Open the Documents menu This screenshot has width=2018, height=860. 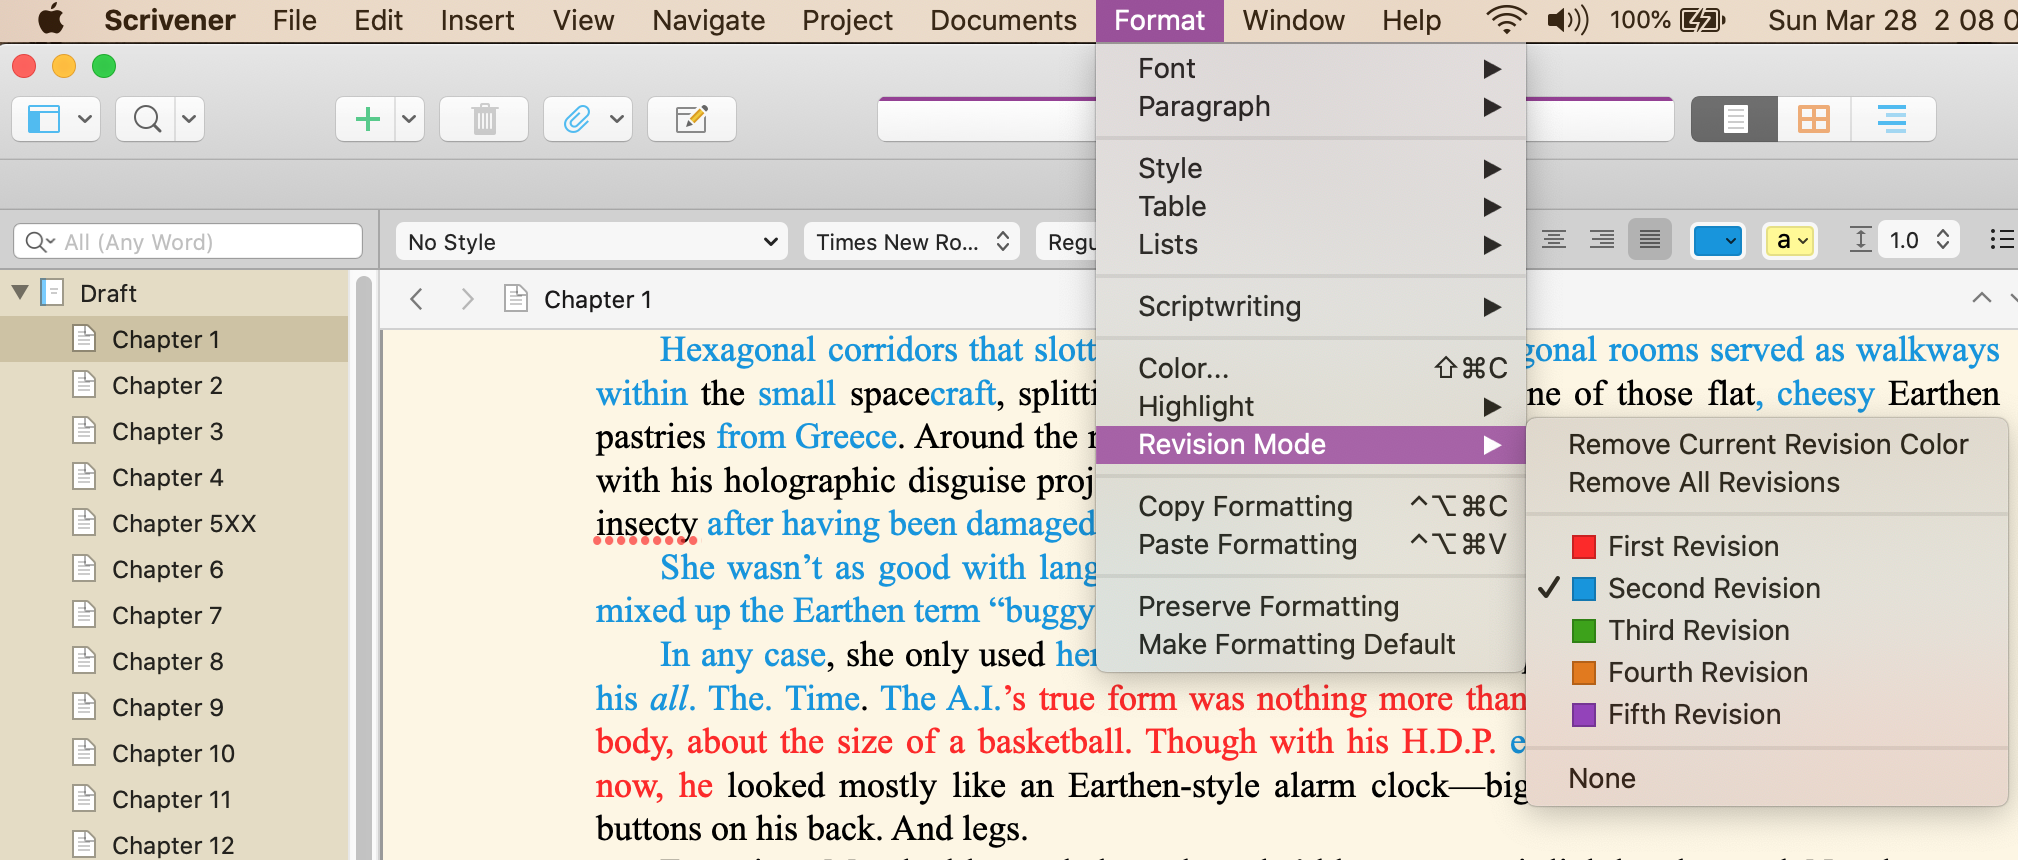[x=1003, y=20]
